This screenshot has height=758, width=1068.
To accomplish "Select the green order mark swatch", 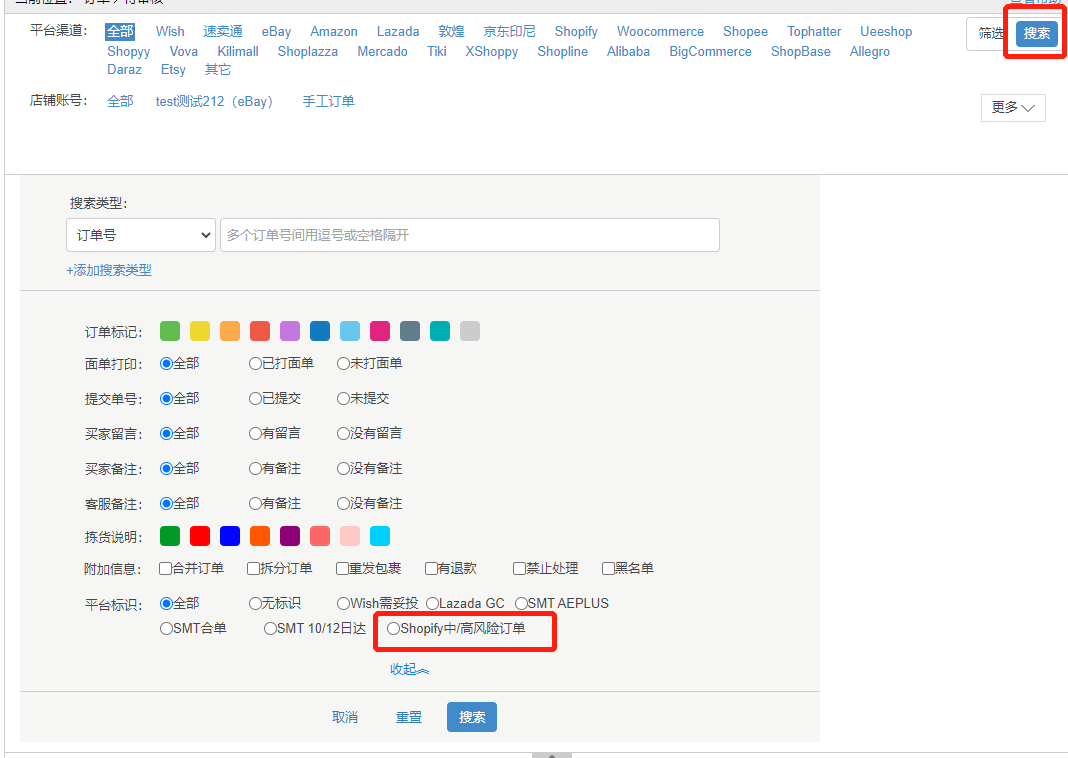I will (x=170, y=331).
